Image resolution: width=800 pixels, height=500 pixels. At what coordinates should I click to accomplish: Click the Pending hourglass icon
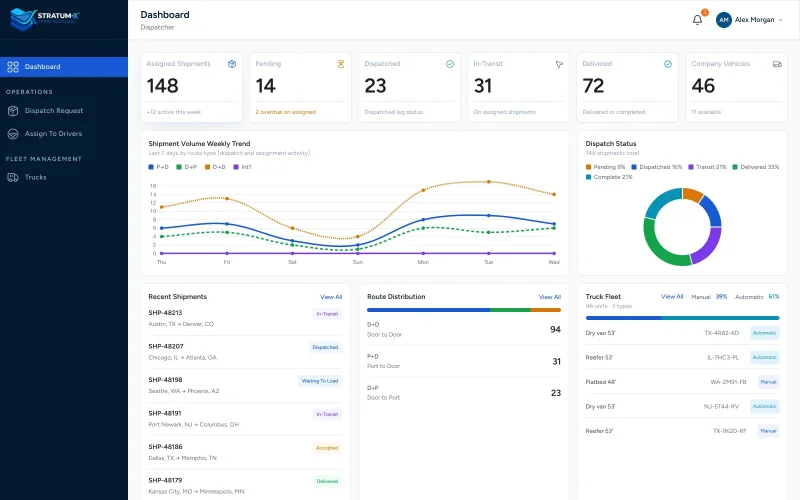tap(341, 64)
